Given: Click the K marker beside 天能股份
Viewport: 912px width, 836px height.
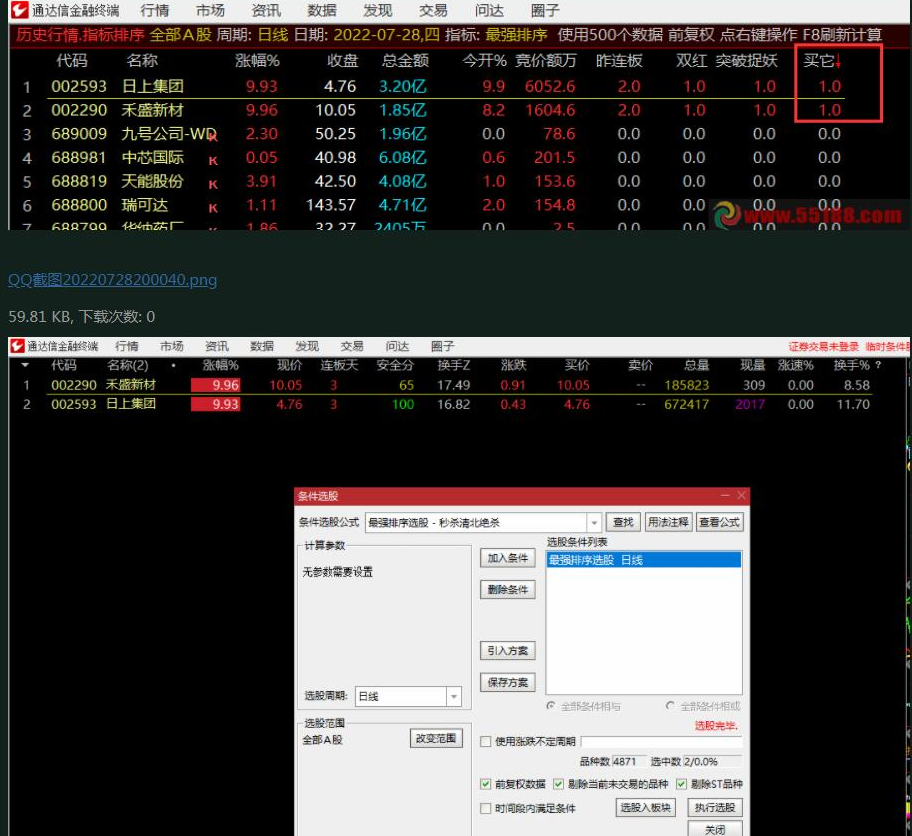Looking at the screenshot, I should [x=213, y=184].
